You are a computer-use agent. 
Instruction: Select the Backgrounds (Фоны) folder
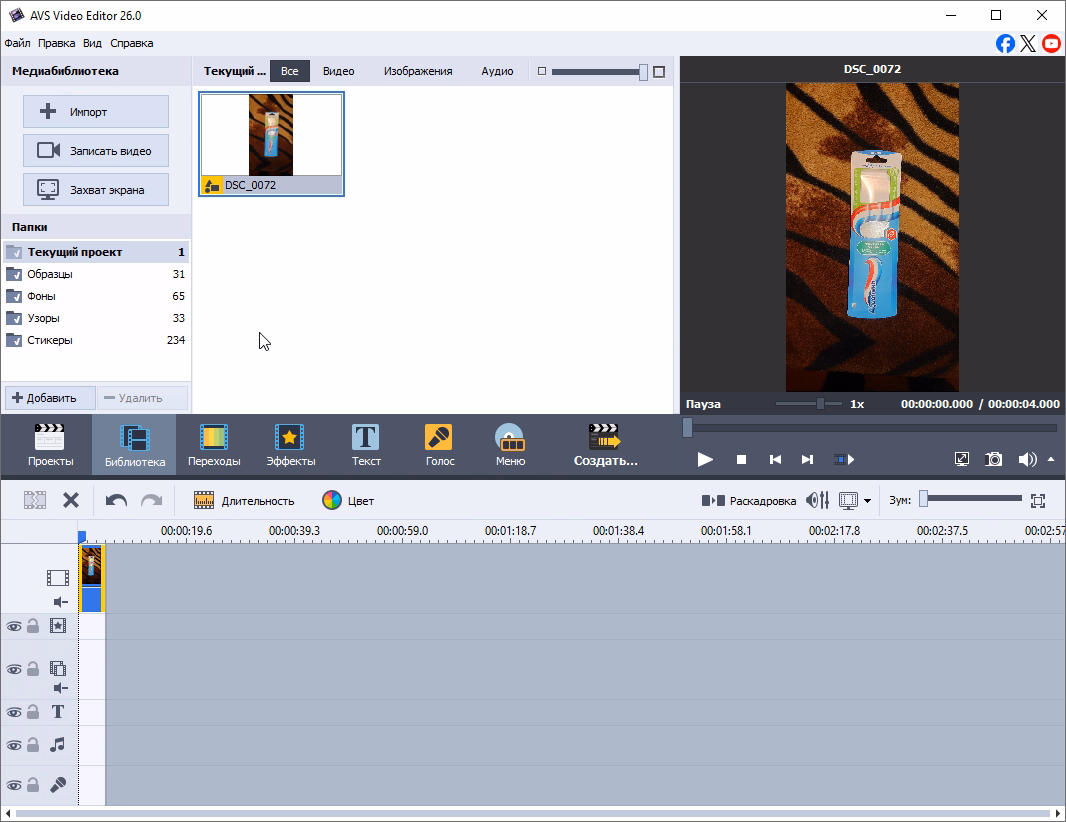42,296
